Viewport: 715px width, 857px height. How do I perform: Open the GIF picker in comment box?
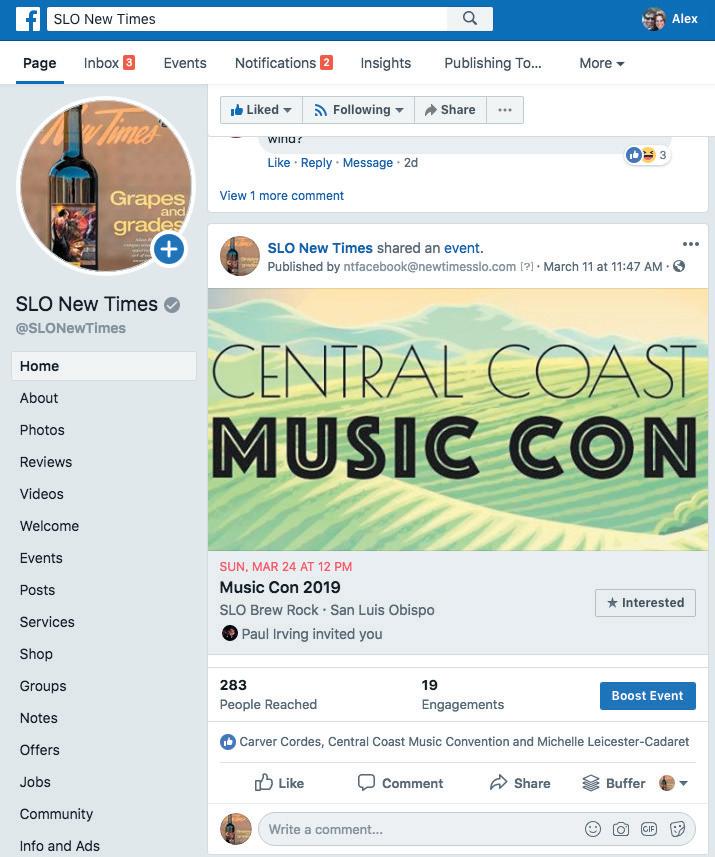coord(649,829)
